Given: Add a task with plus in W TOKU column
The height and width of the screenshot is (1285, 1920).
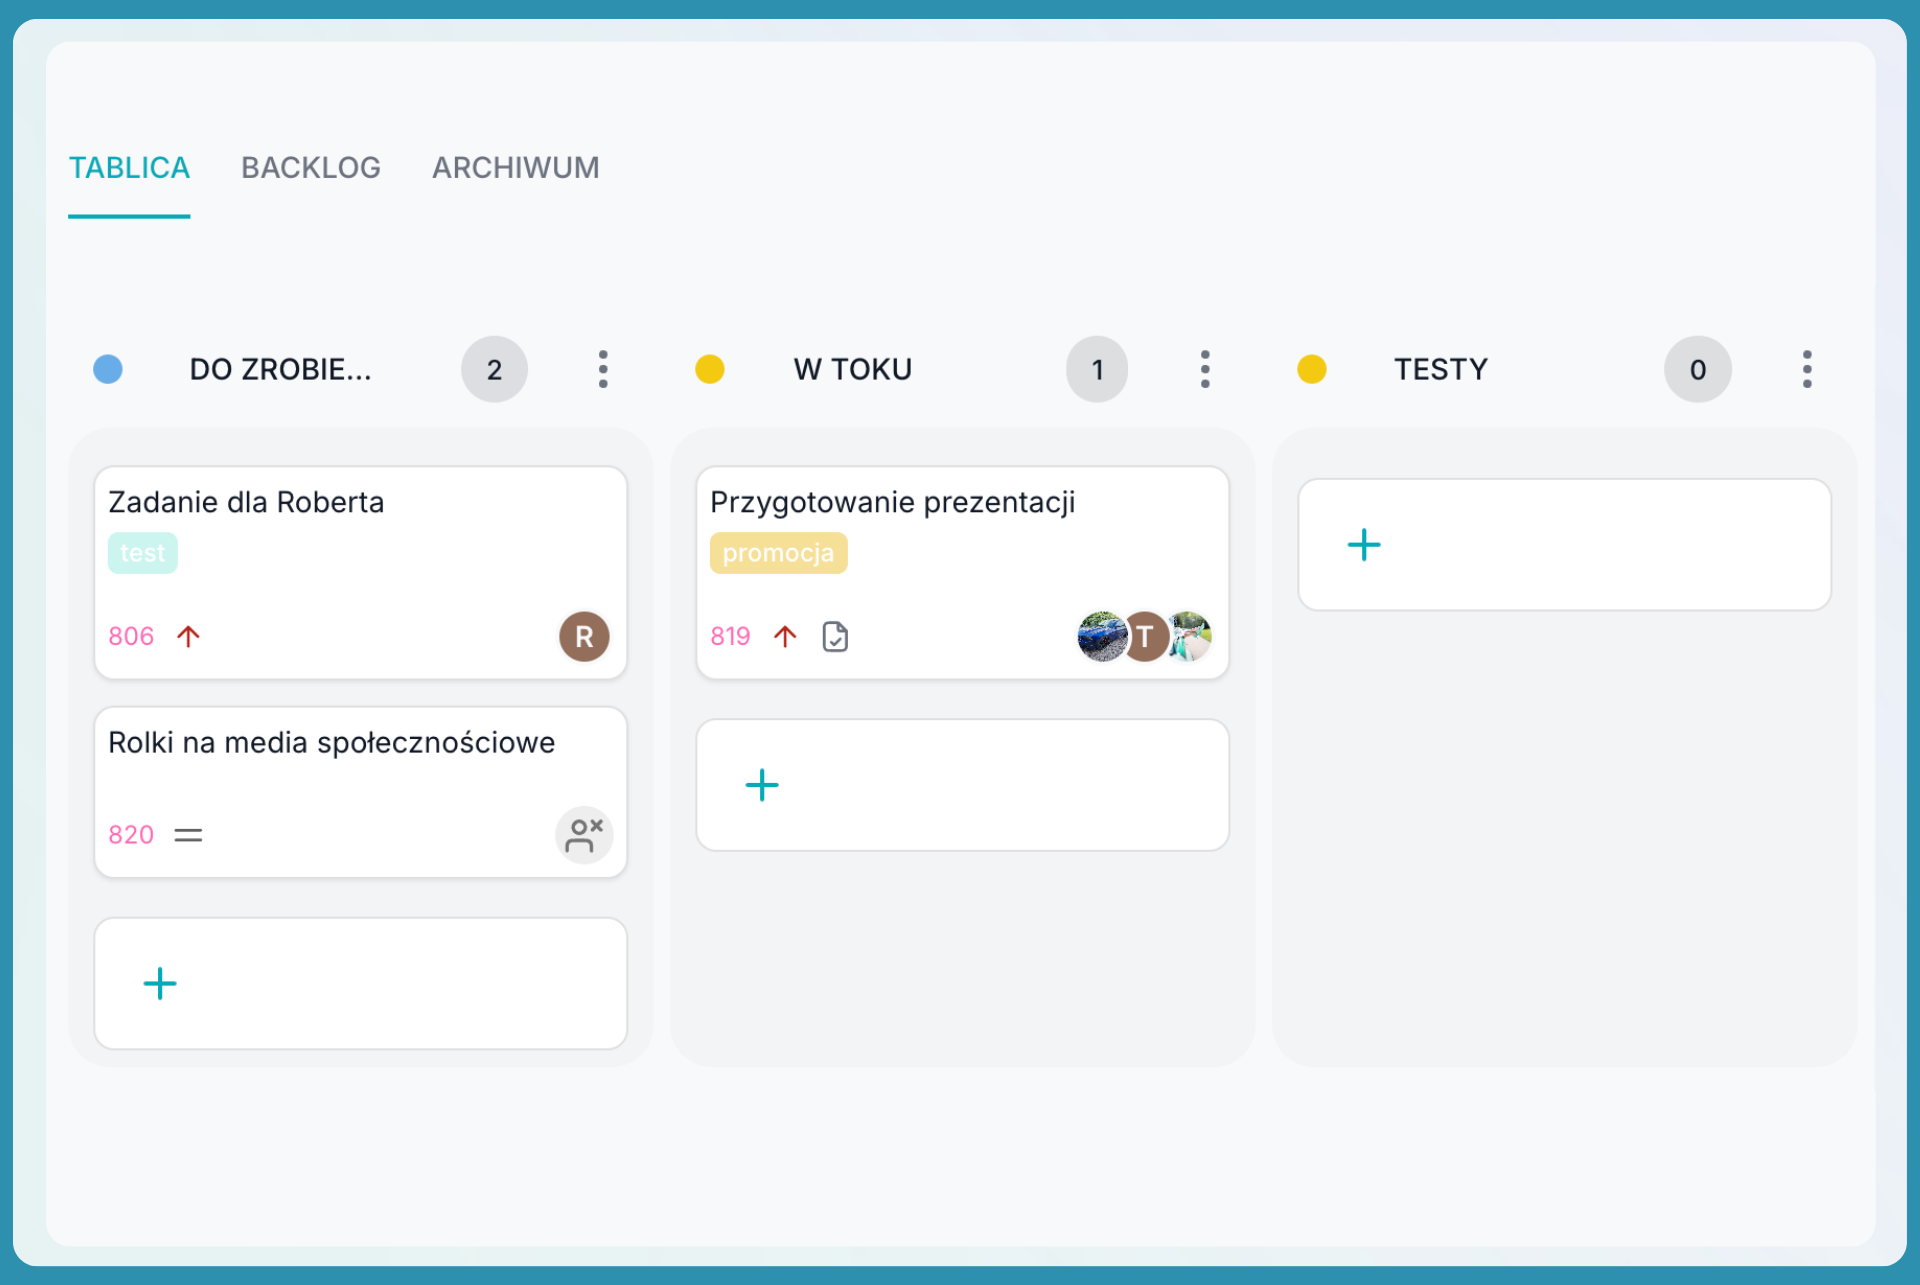Looking at the screenshot, I should click(762, 785).
